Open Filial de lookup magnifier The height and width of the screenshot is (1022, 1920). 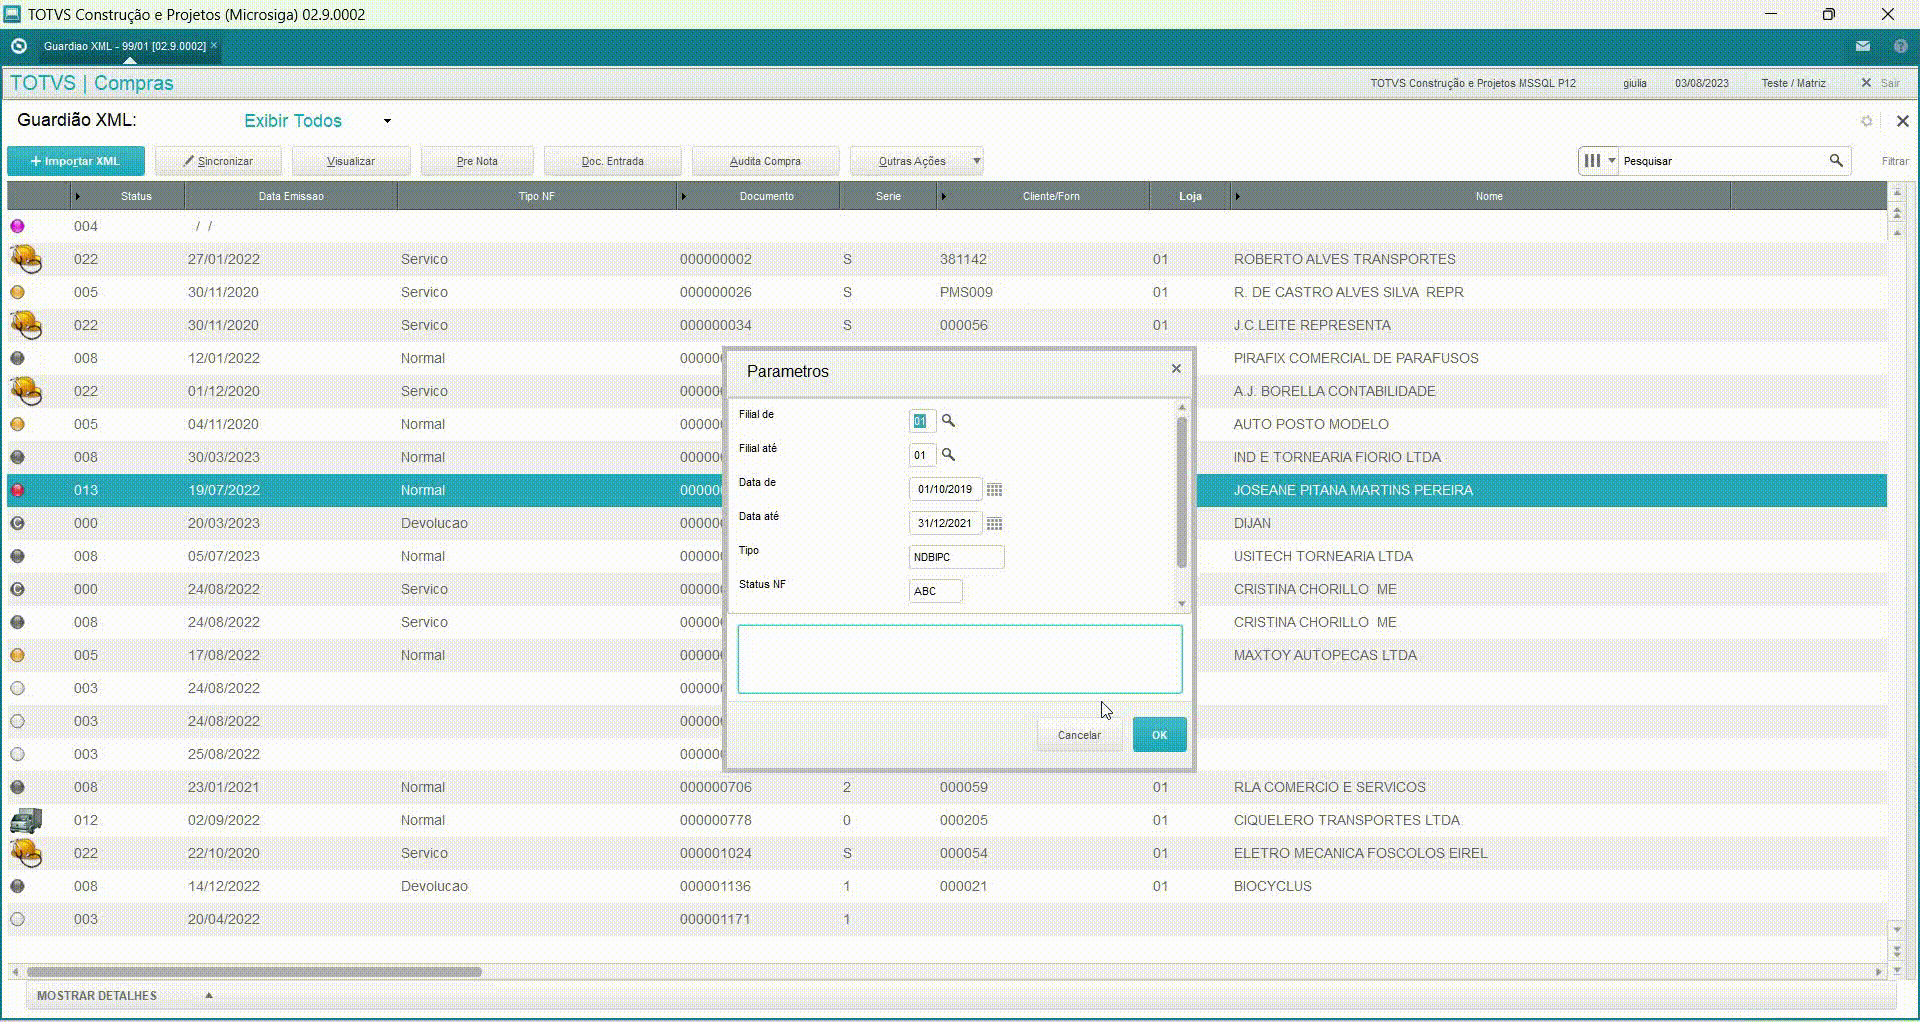948,421
